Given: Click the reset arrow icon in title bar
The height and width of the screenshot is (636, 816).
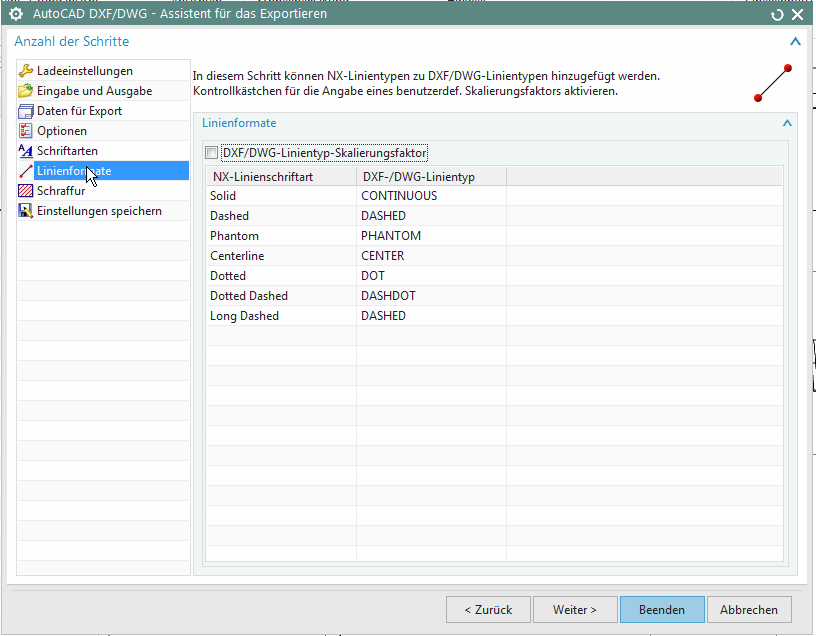Looking at the screenshot, I should click(x=777, y=15).
